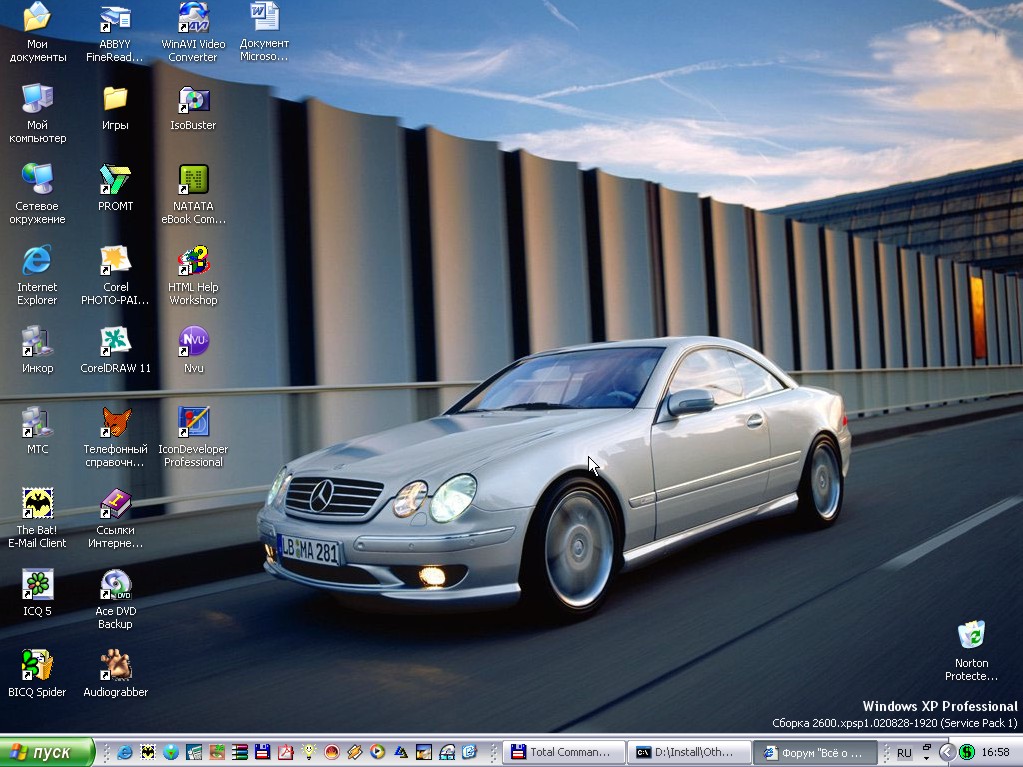
Task: Select the ICQ 5 desktop icon
Action: 37,586
